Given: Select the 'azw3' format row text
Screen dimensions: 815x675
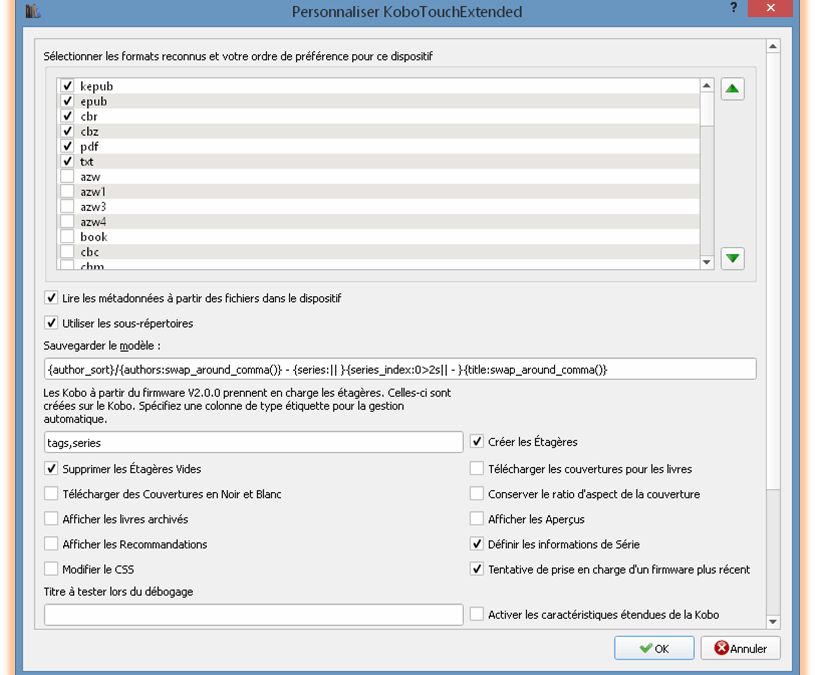Looking at the screenshot, I should [93, 207].
